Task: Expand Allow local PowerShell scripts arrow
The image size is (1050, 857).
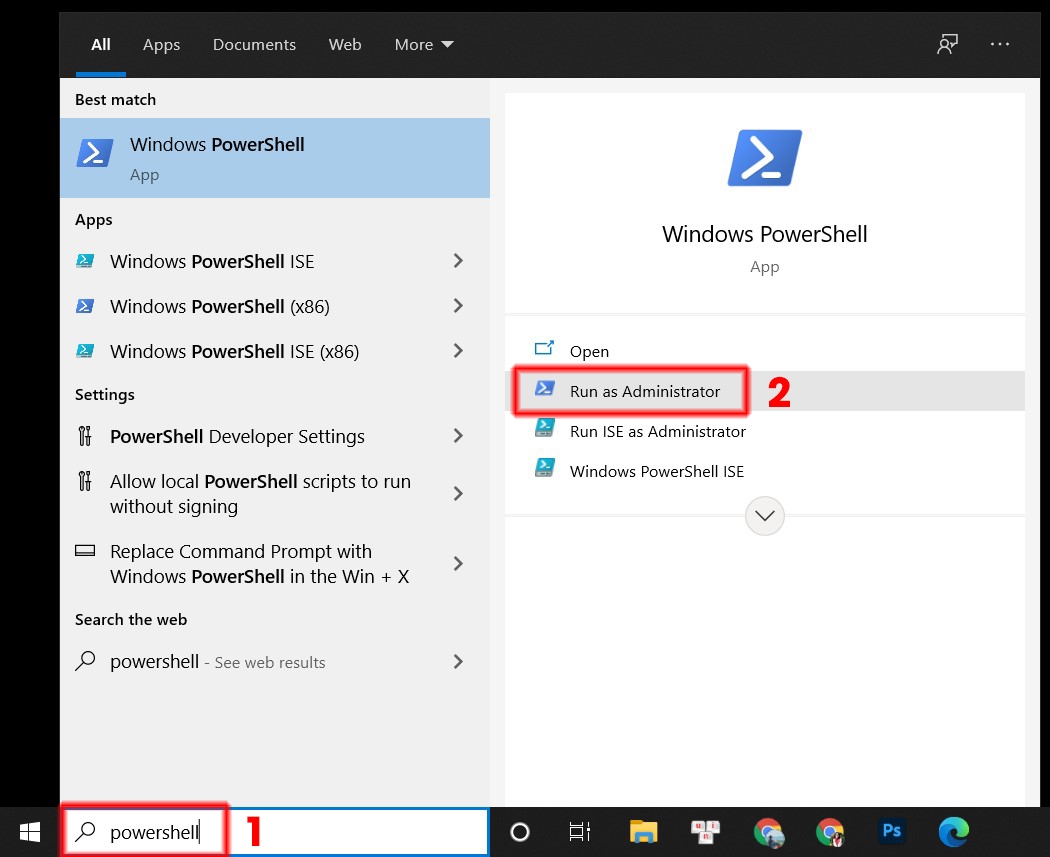Action: point(458,494)
